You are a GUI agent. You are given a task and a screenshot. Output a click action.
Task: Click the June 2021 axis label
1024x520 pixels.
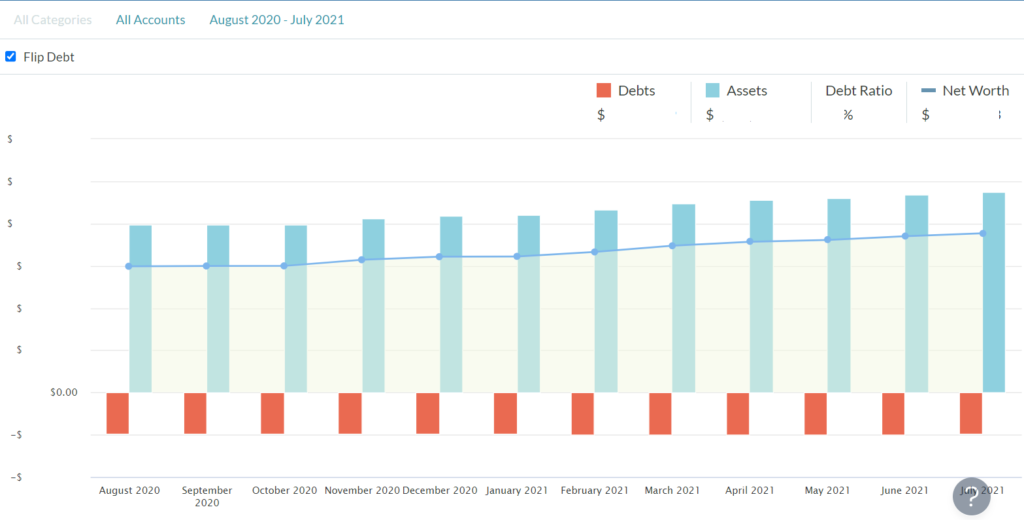pos(905,490)
